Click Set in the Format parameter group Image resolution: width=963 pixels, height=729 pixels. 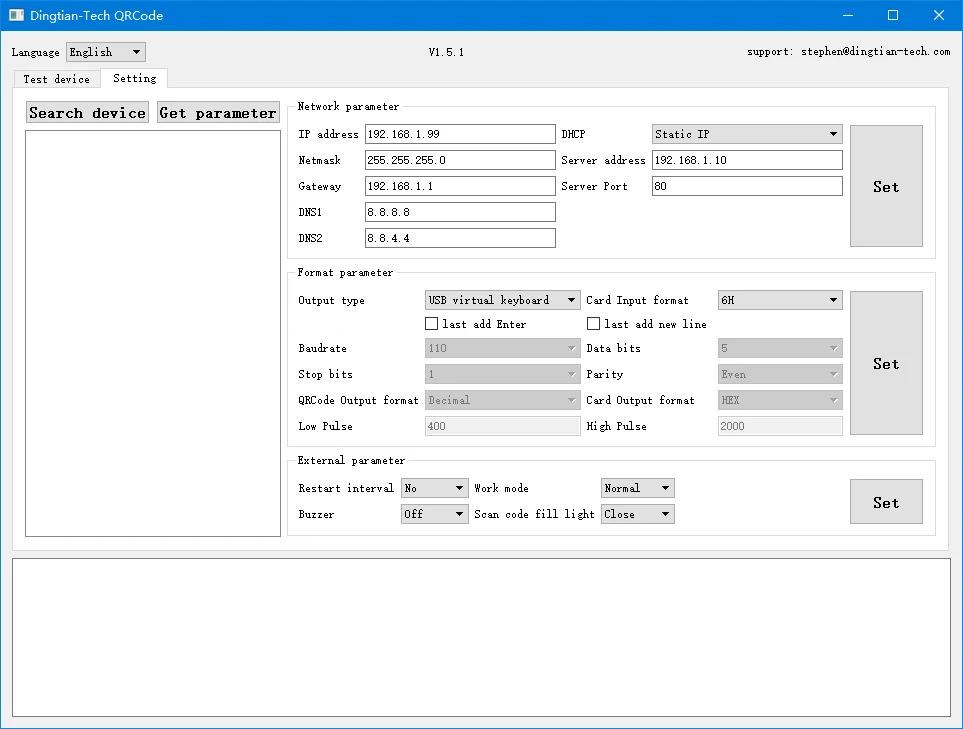886,363
